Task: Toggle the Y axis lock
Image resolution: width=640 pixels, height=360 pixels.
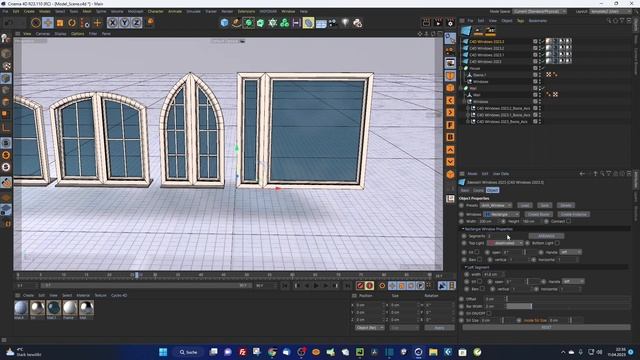Action: click(124, 23)
